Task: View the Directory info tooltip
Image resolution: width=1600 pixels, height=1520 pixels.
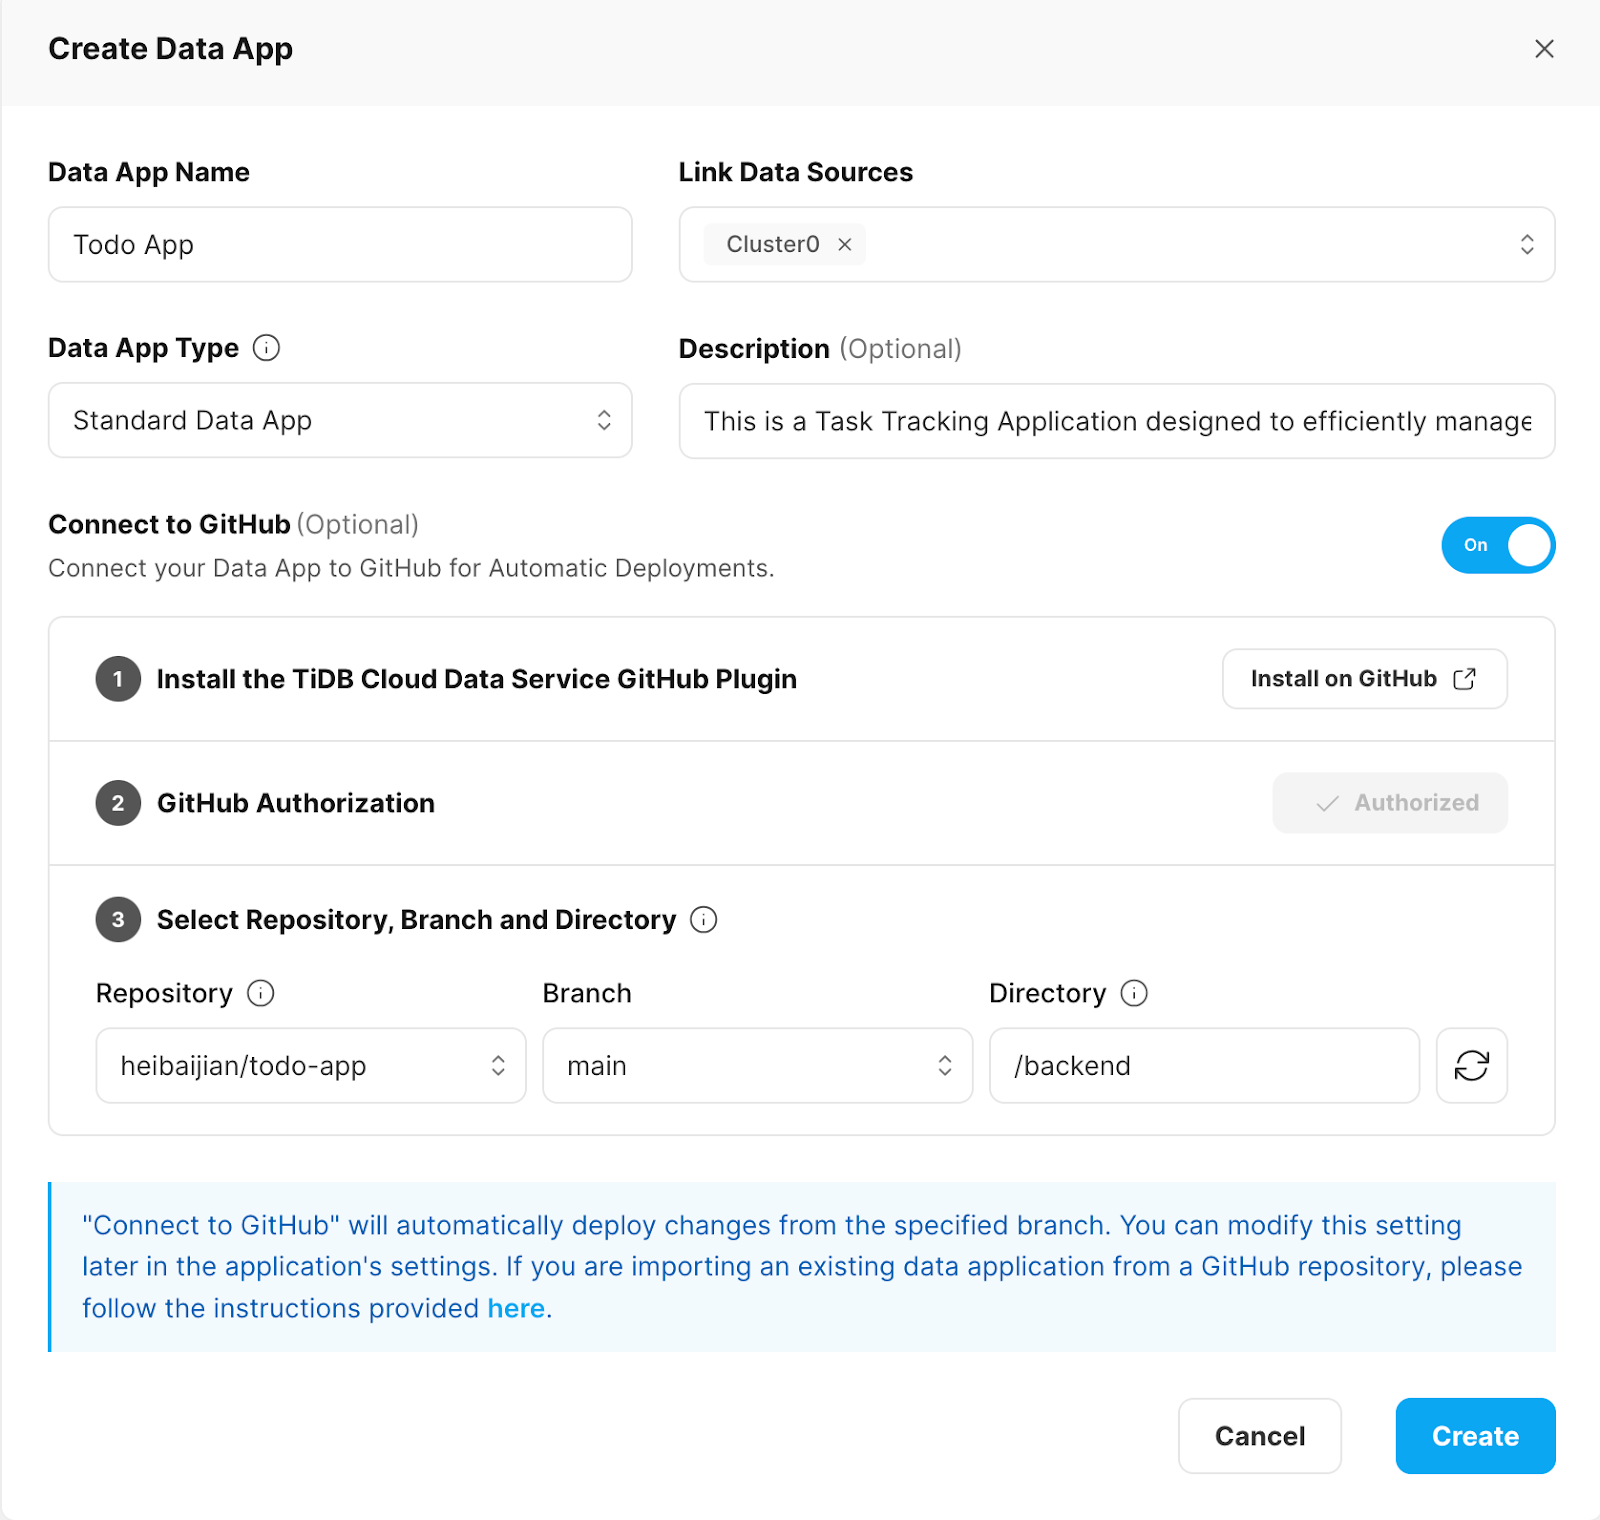Action: click(1134, 993)
